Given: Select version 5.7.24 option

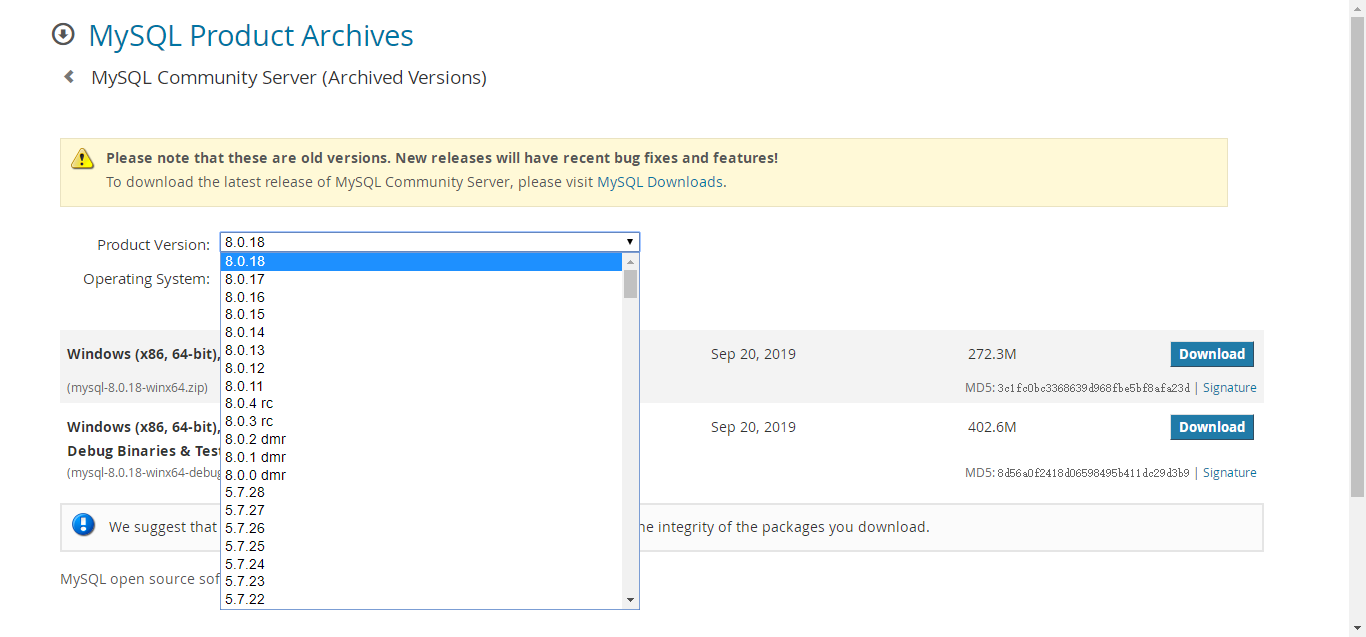Looking at the screenshot, I should (x=421, y=565).
